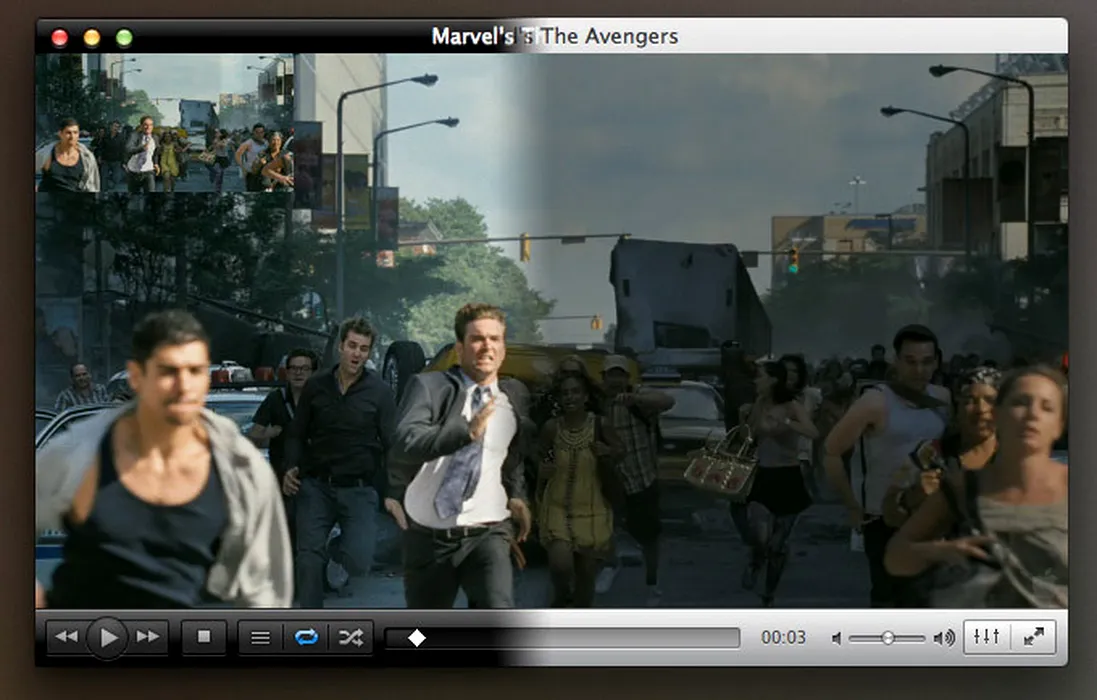Enter fullscreen with the diagonal arrows button

click(x=1033, y=637)
